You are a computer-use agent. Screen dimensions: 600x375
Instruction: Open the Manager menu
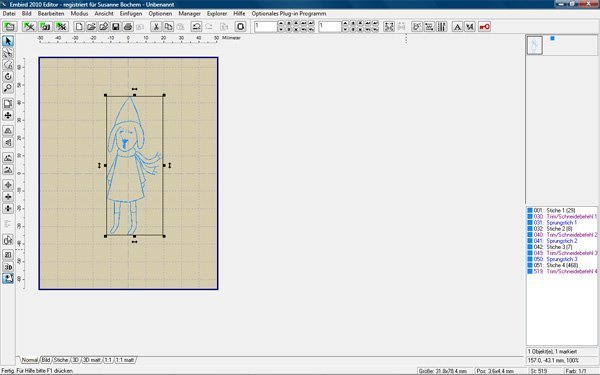[x=189, y=13]
